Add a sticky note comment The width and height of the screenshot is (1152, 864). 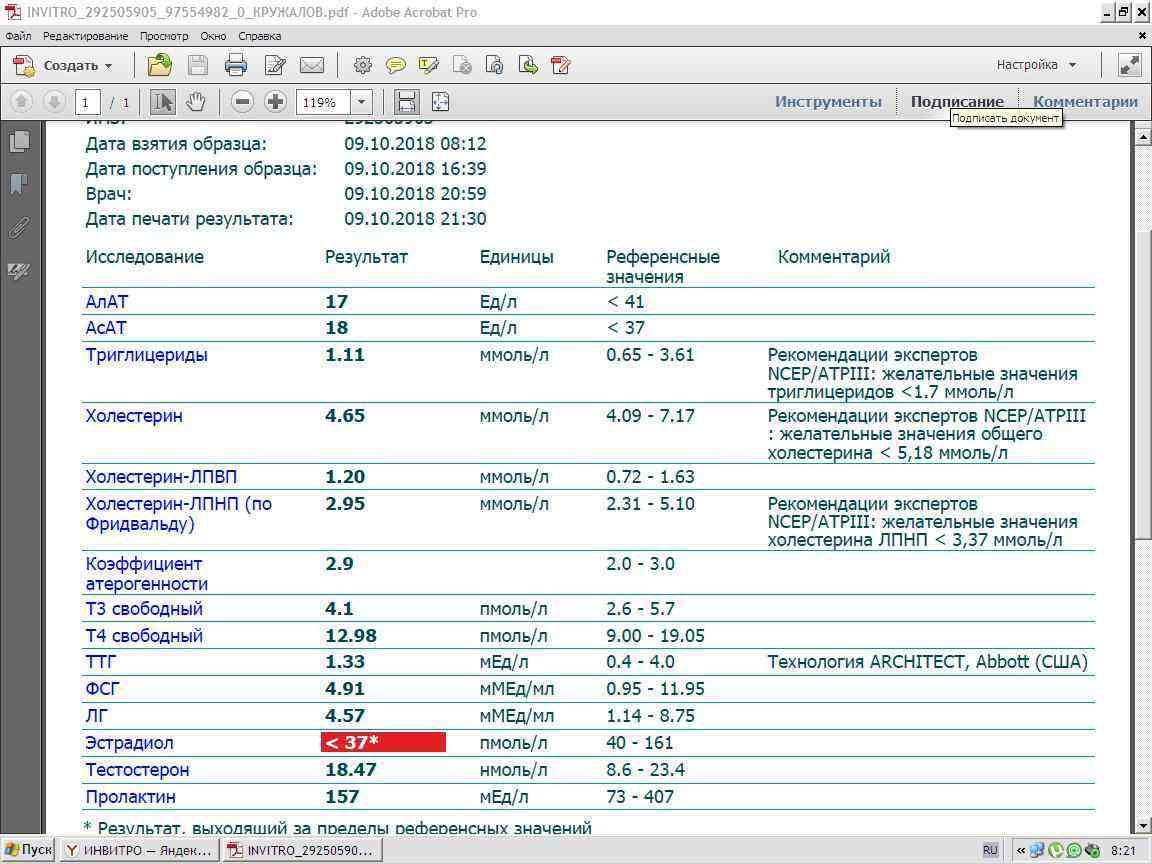(x=396, y=66)
